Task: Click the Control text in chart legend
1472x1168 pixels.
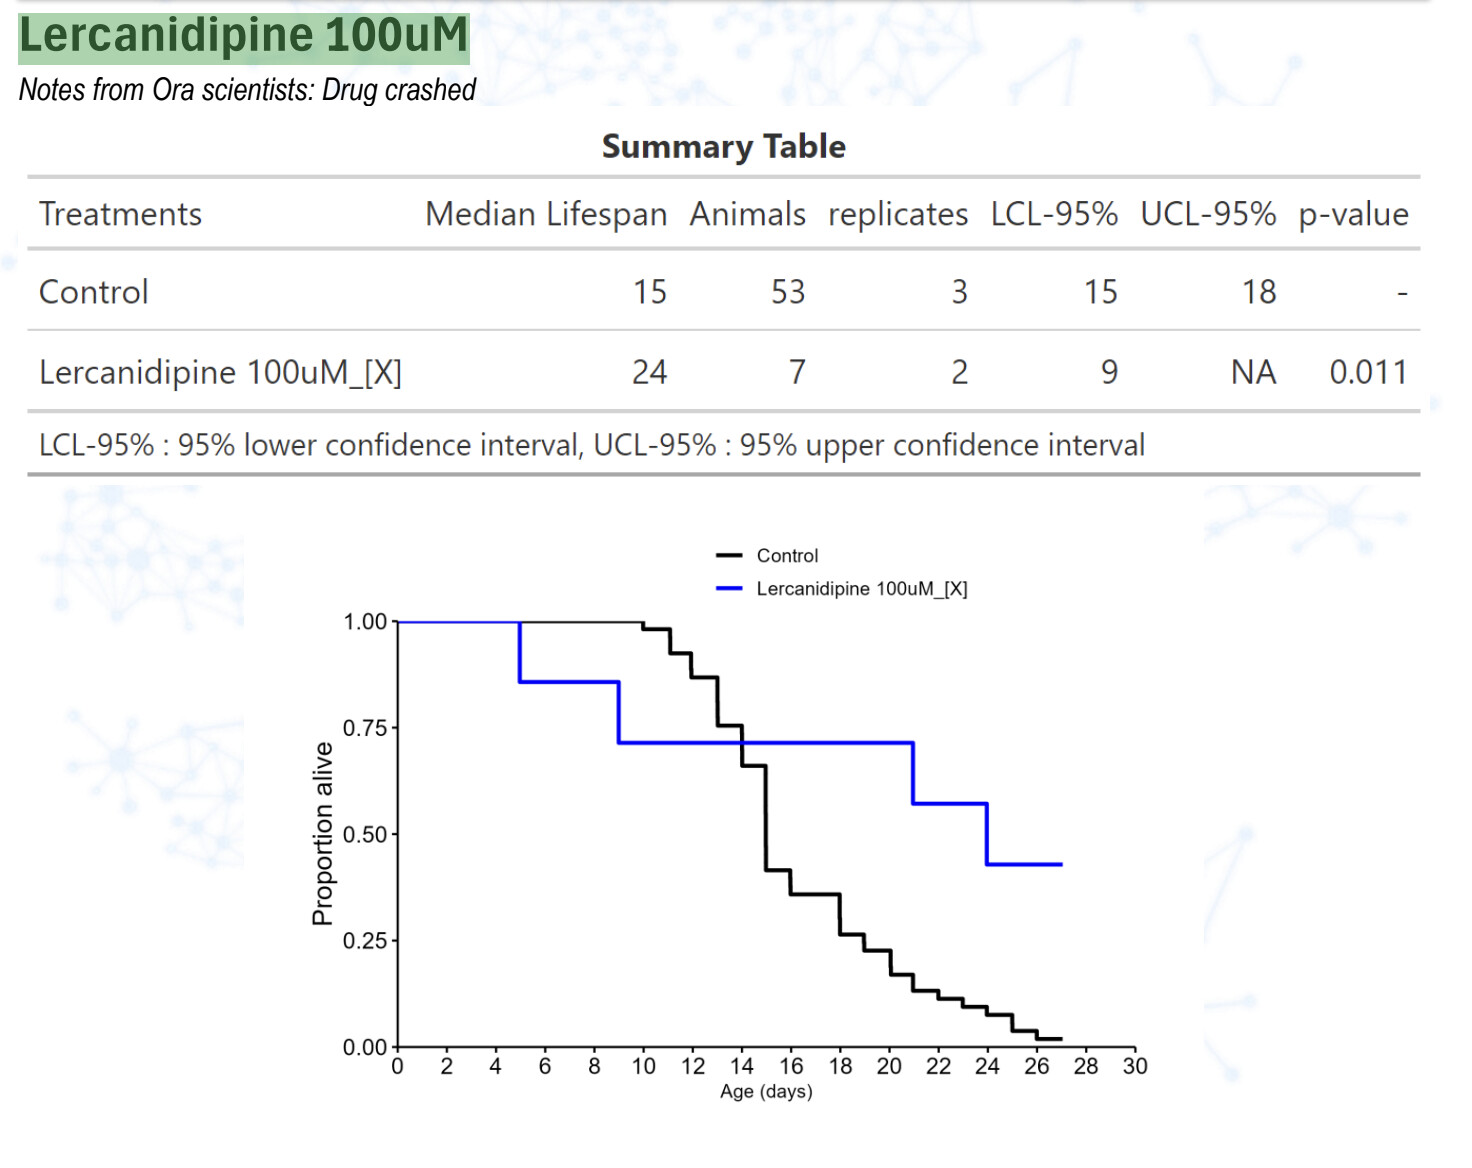Action: [x=787, y=556]
